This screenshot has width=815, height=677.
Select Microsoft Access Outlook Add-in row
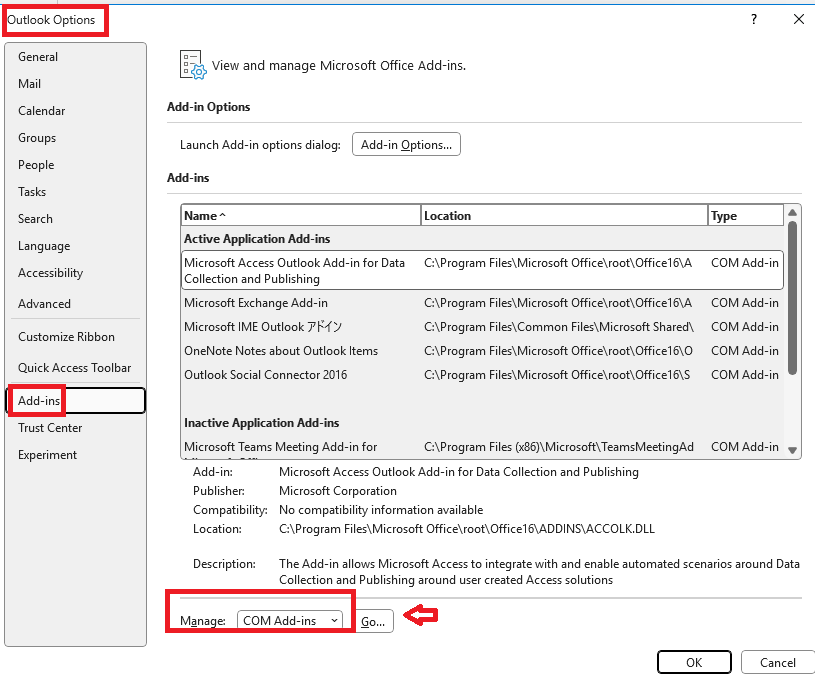[x=482, y=270]
